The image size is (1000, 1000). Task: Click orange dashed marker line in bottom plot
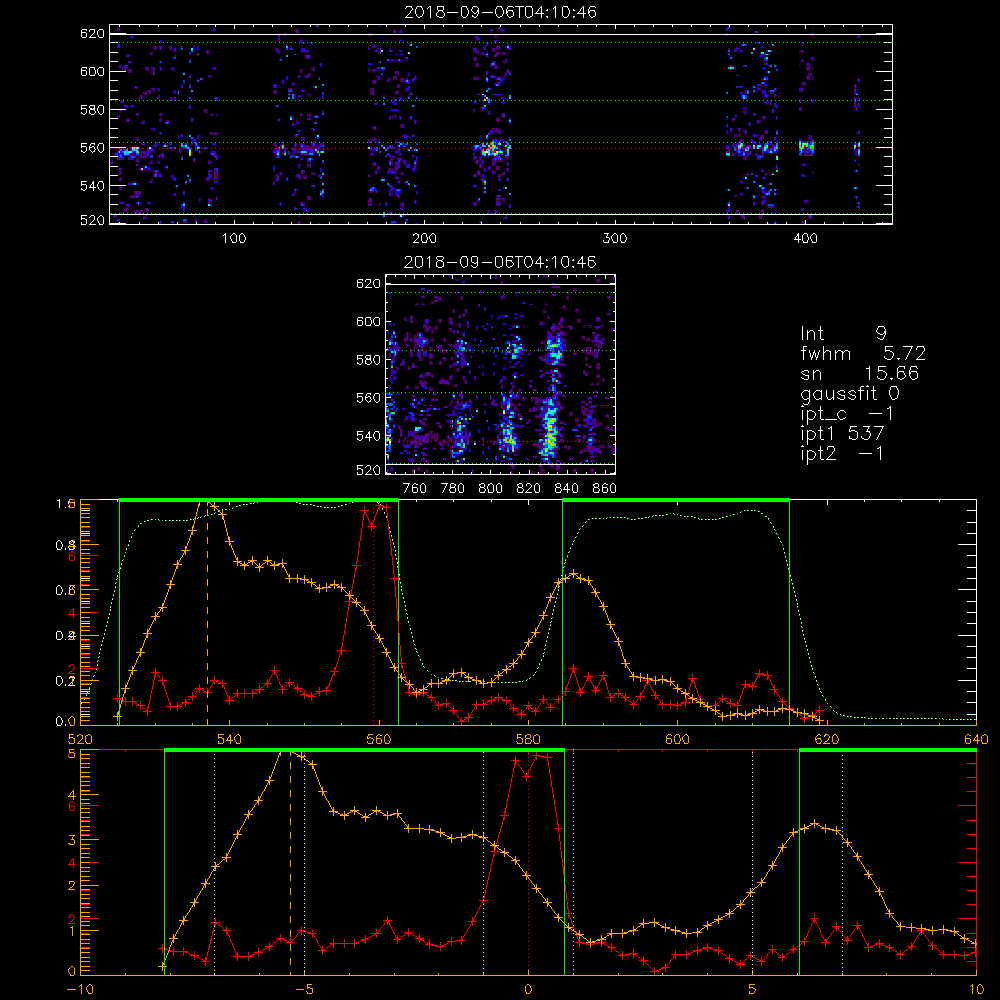291,862
